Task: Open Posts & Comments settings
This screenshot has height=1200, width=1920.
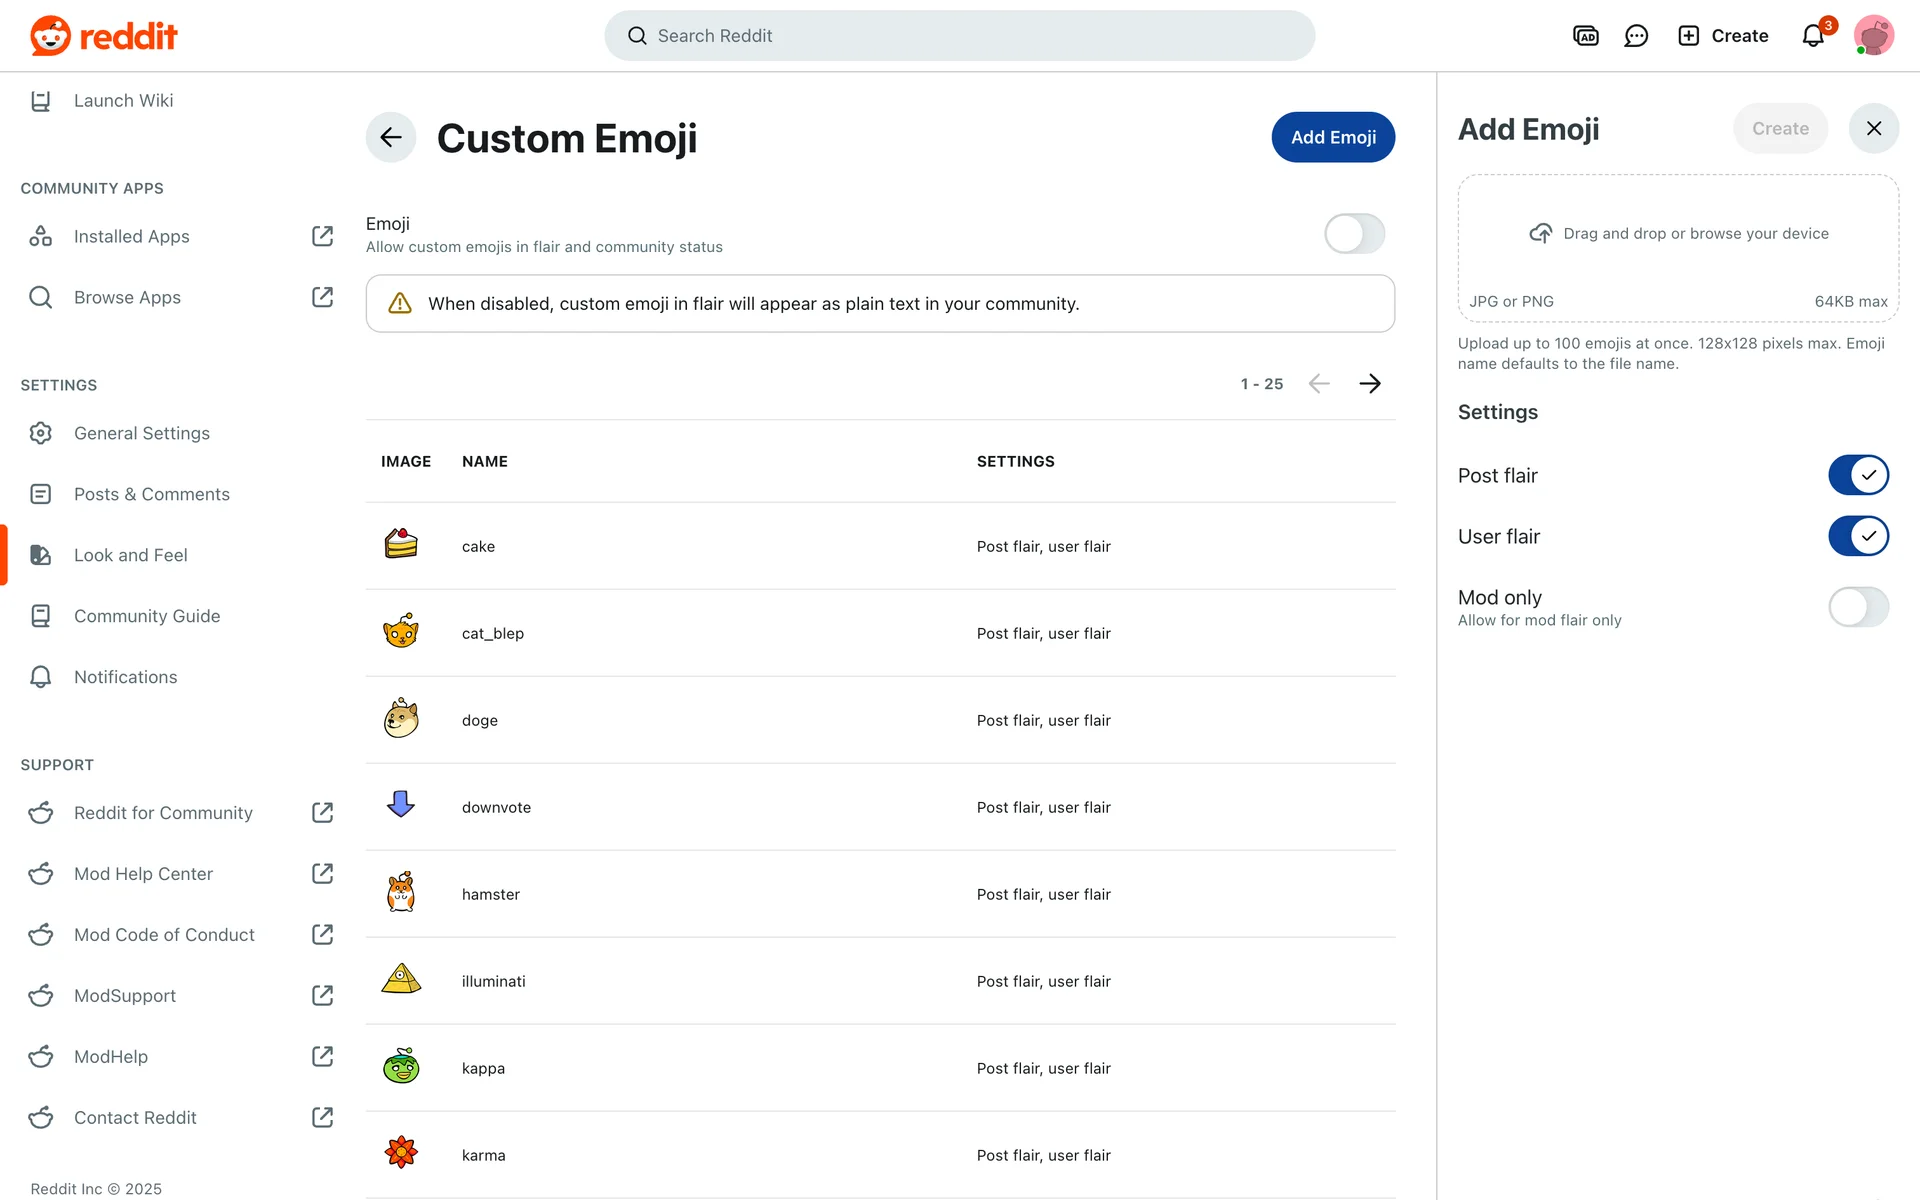Action: click(152, 494)
